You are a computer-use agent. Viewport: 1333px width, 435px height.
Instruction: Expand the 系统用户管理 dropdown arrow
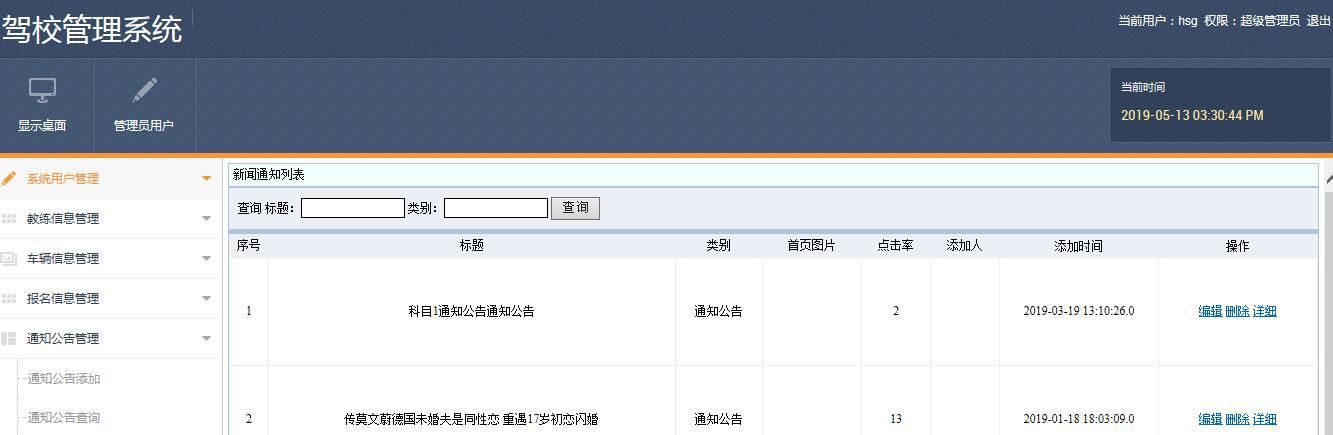(x=207, y=179)
